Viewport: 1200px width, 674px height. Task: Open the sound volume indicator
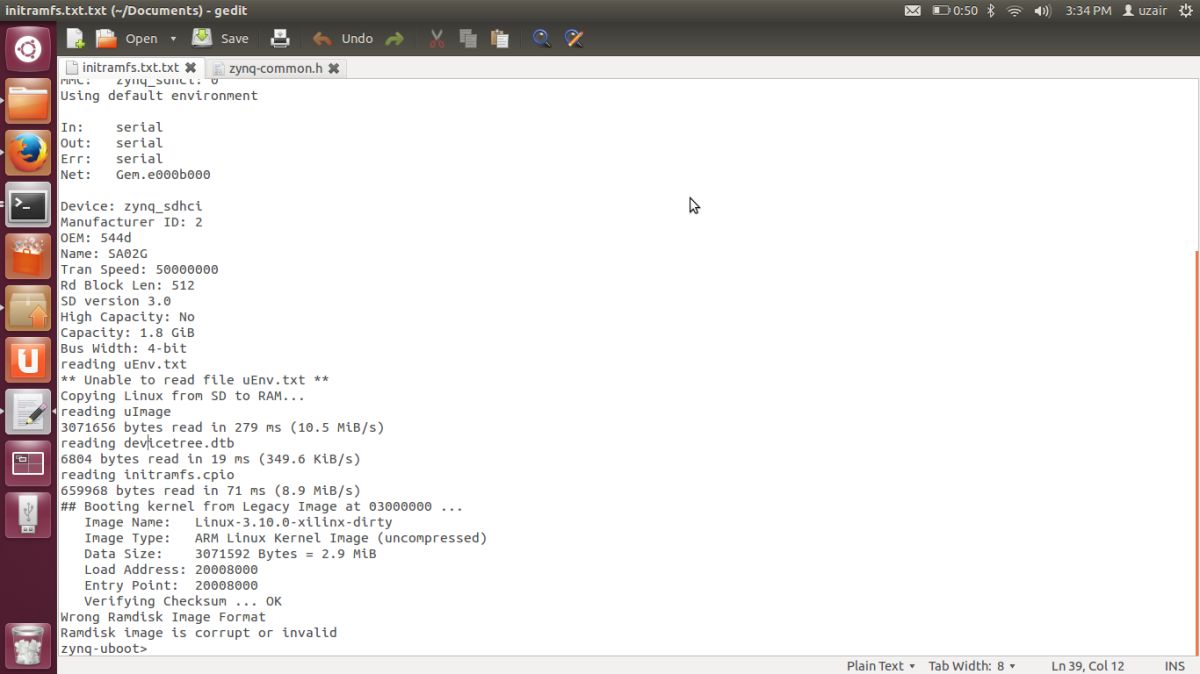(1042, 11)
